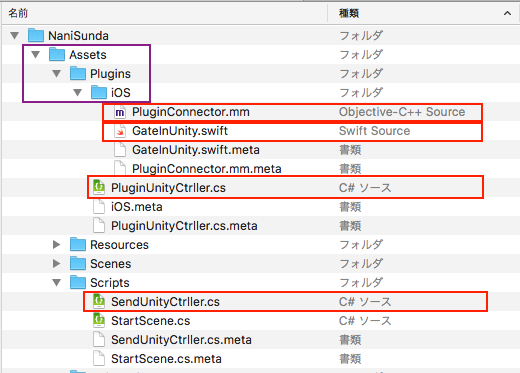520x373 pixels.
Task: Collapse the iOS folder disclosure triangle
Action: (x=77, y=92)
